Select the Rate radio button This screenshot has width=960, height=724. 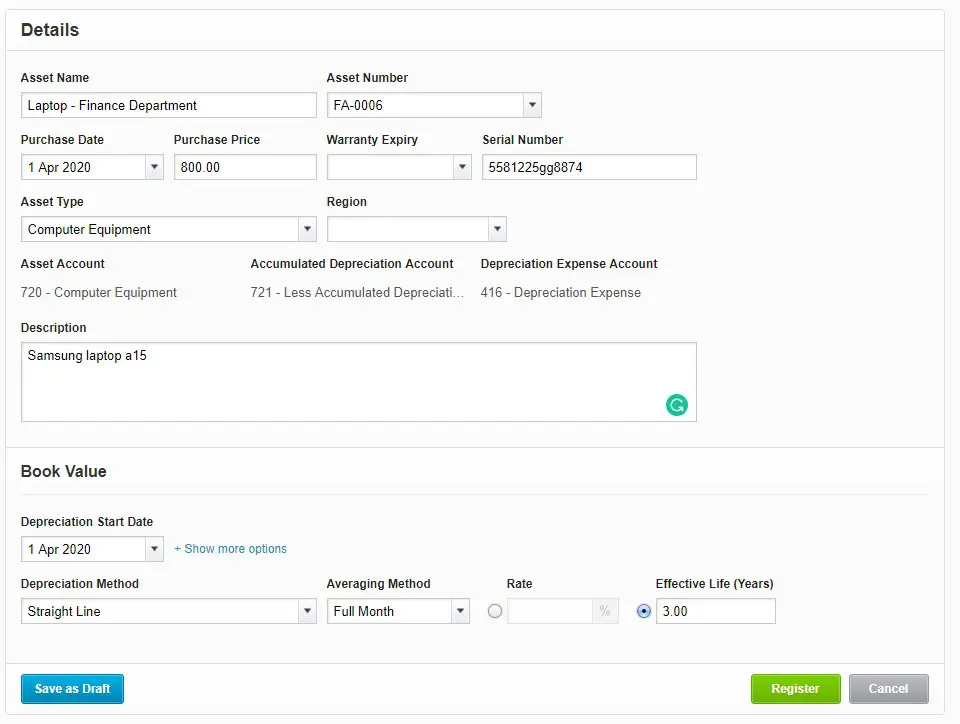pos(495,611)
